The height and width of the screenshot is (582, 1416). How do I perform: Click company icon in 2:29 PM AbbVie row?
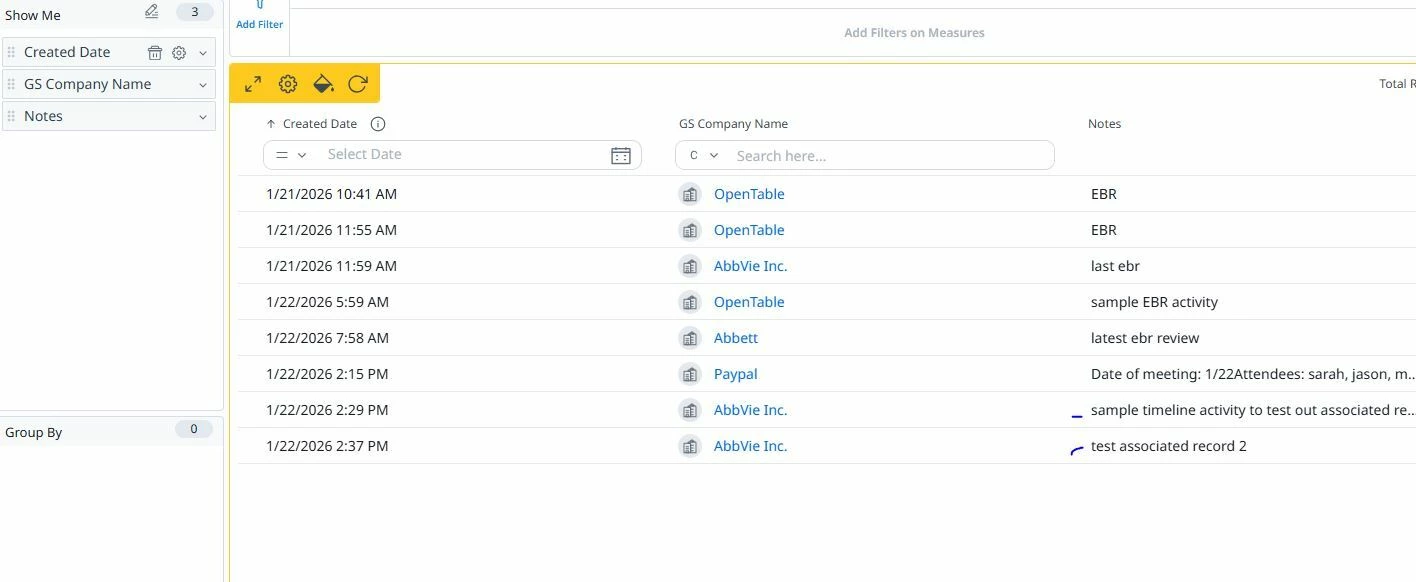(689, 410)
